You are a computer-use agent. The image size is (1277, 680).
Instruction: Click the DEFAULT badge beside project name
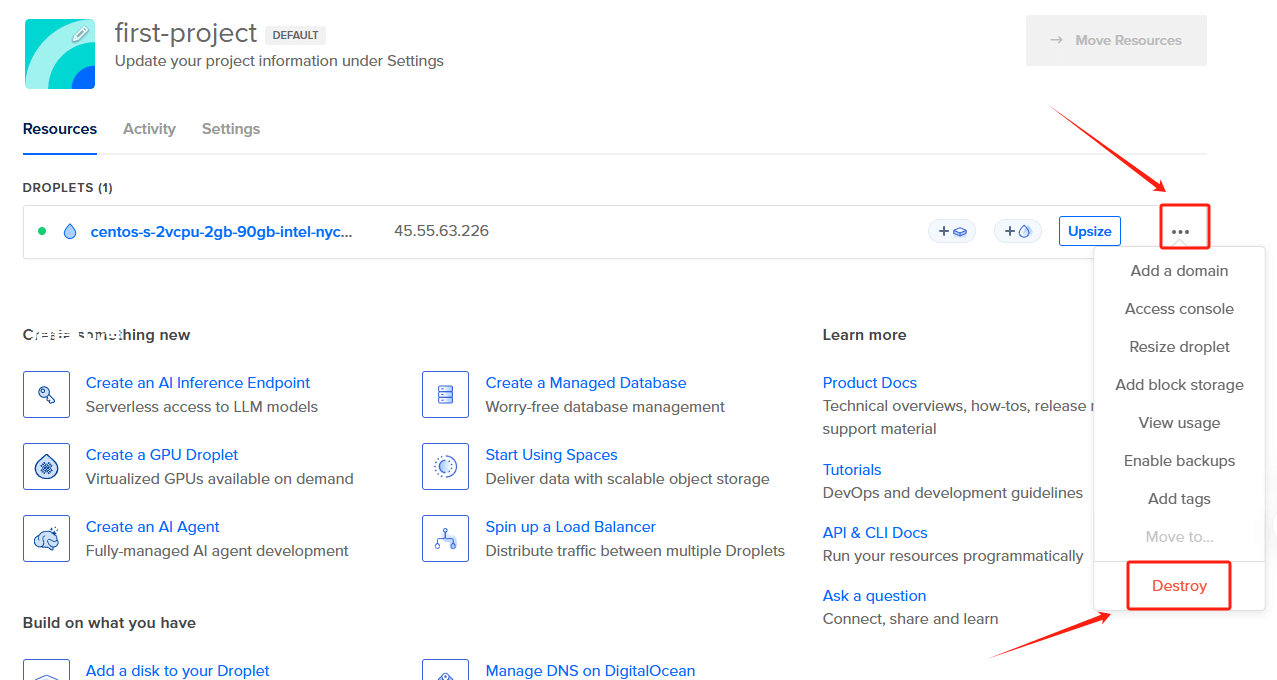(x=296, y=35)
